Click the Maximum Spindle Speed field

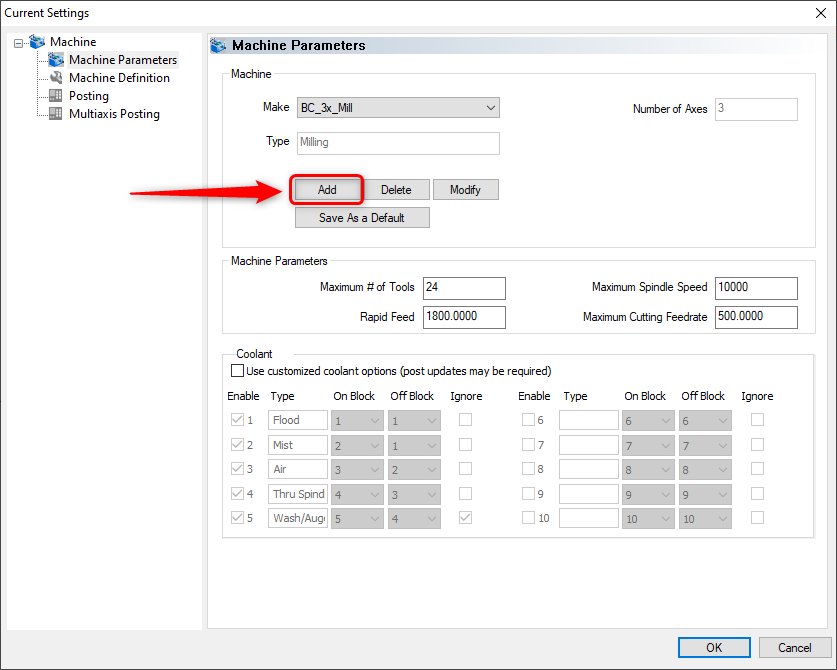(756, 288)
